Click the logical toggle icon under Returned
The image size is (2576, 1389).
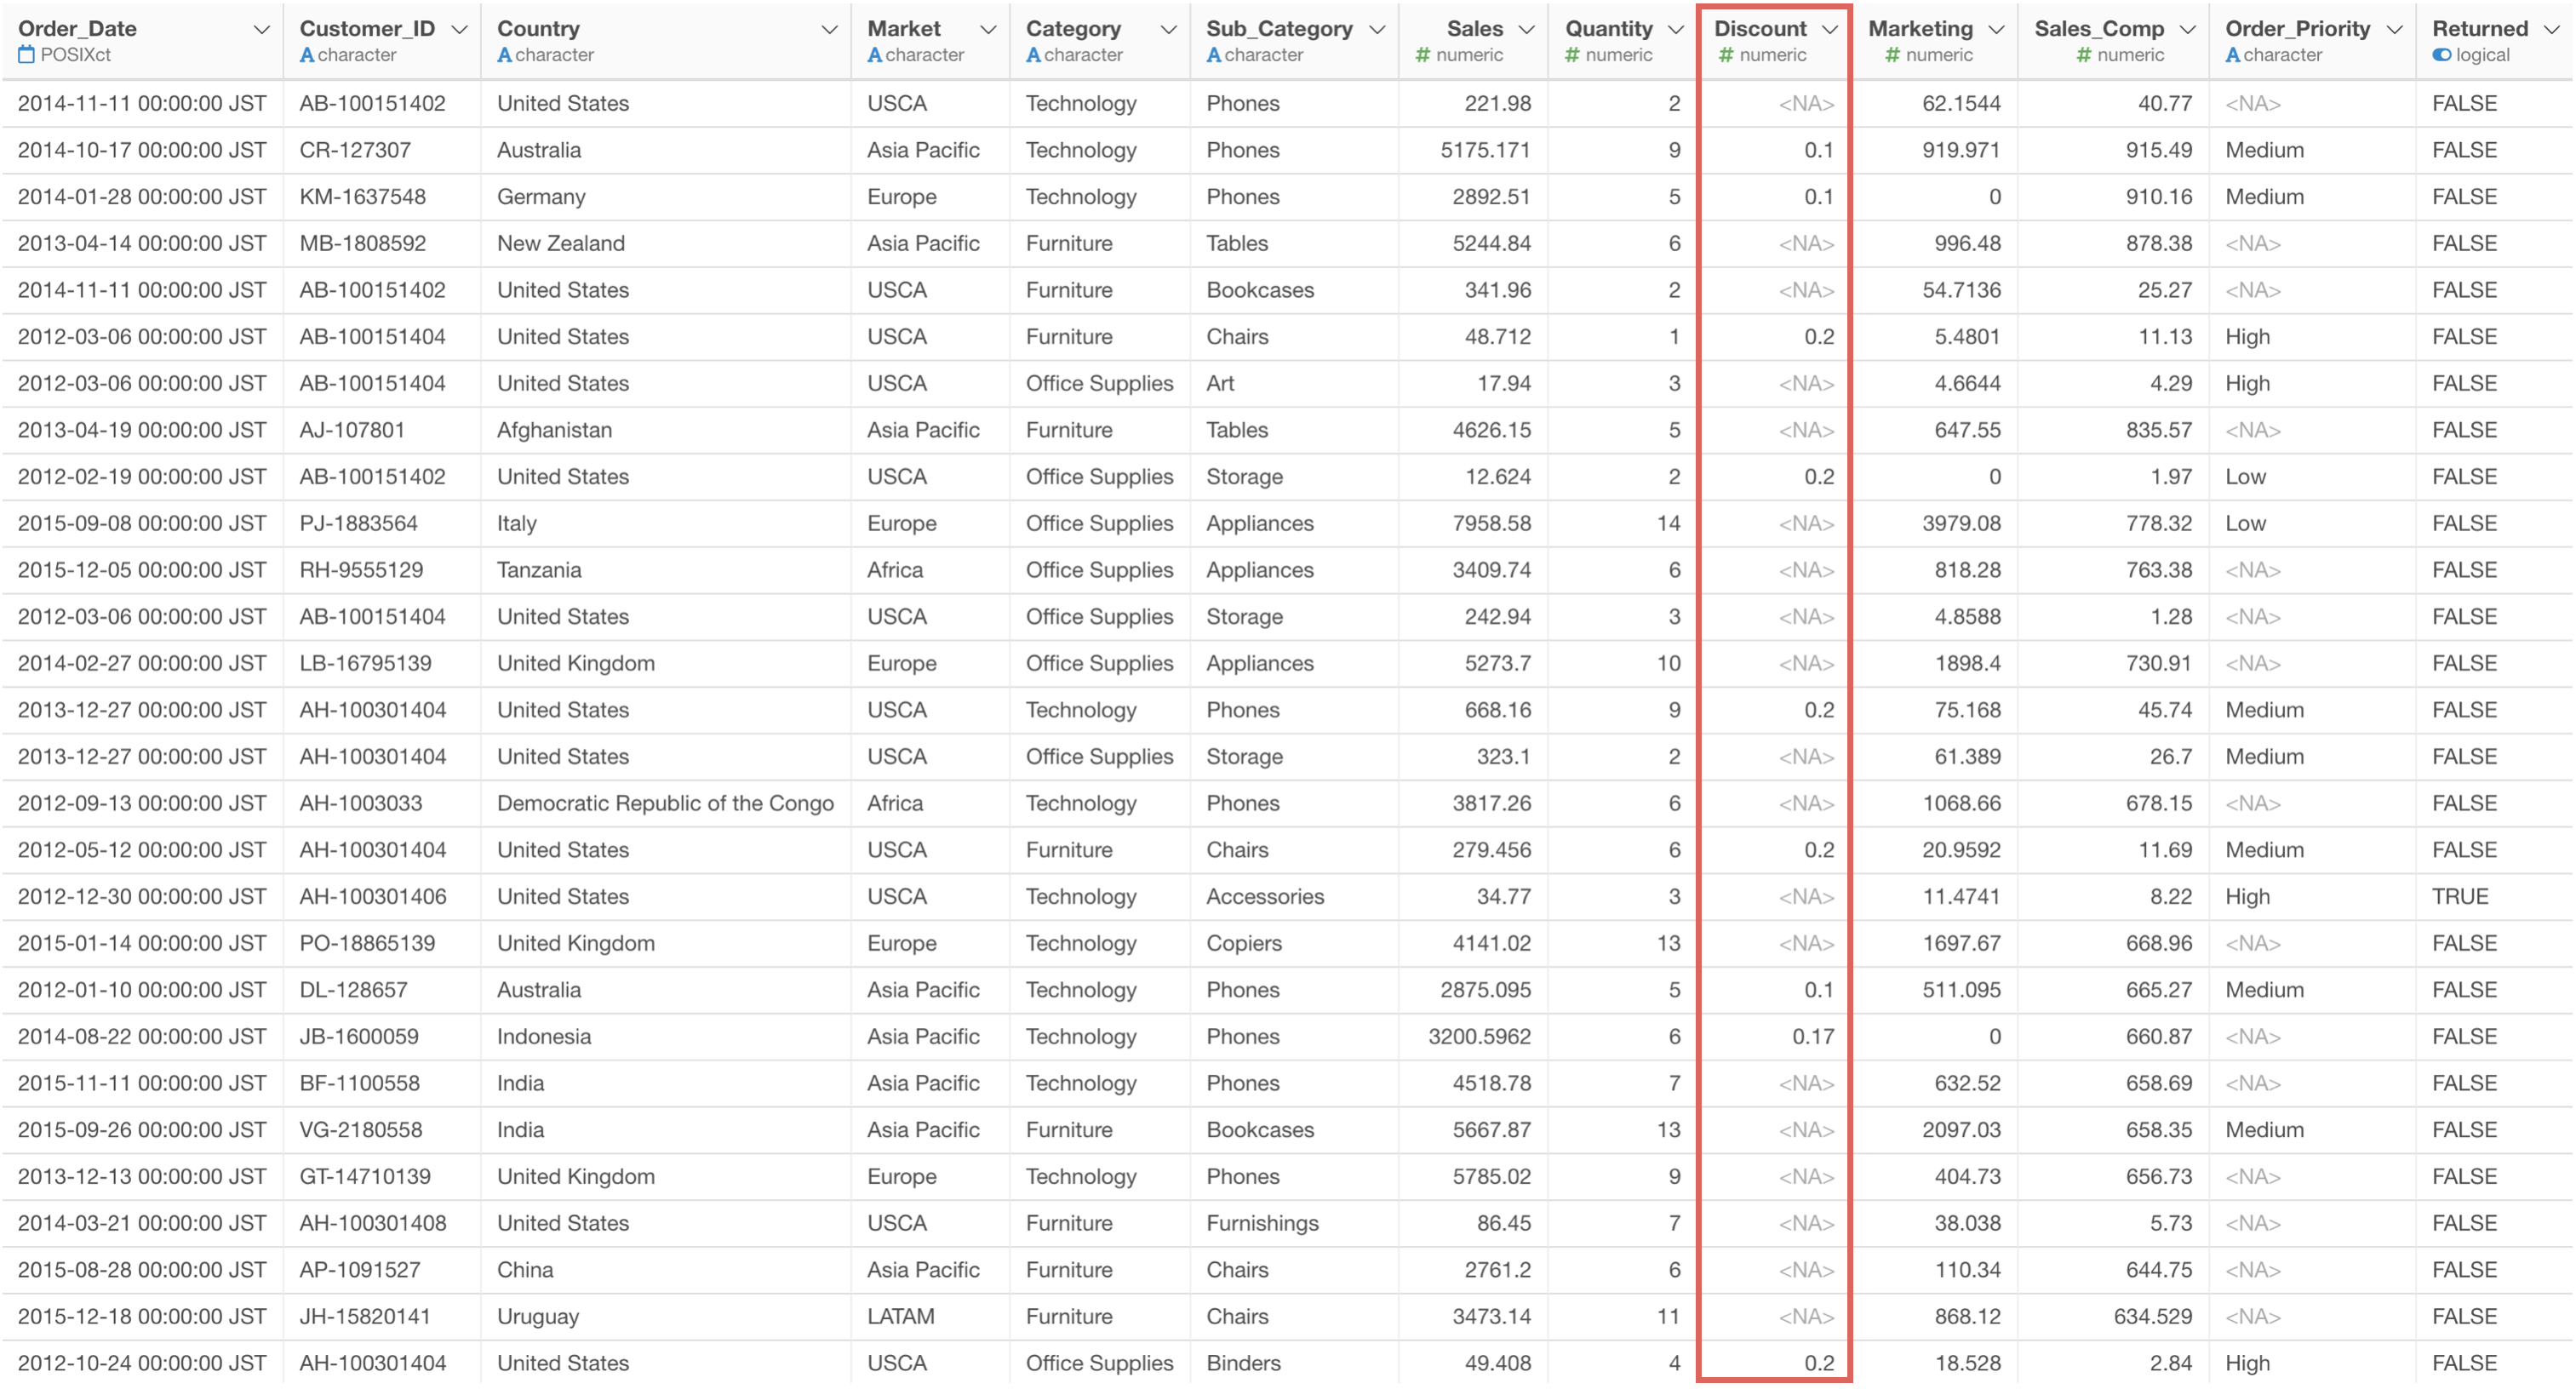2441,55
